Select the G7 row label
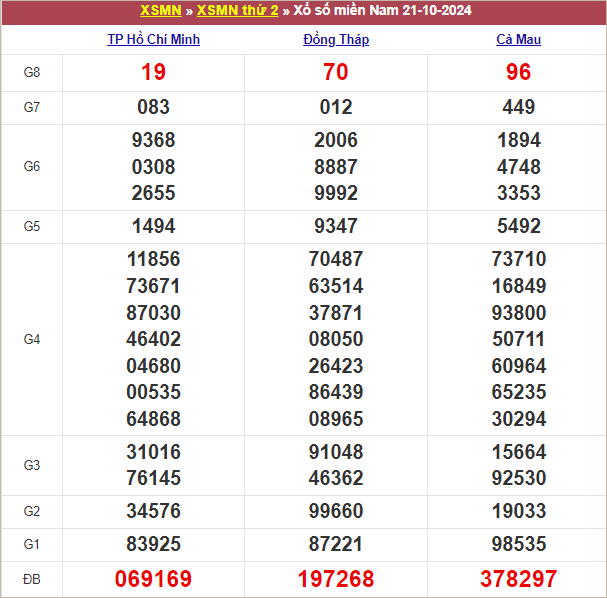Screen dimensions: 607x598 tap(32, 107)
